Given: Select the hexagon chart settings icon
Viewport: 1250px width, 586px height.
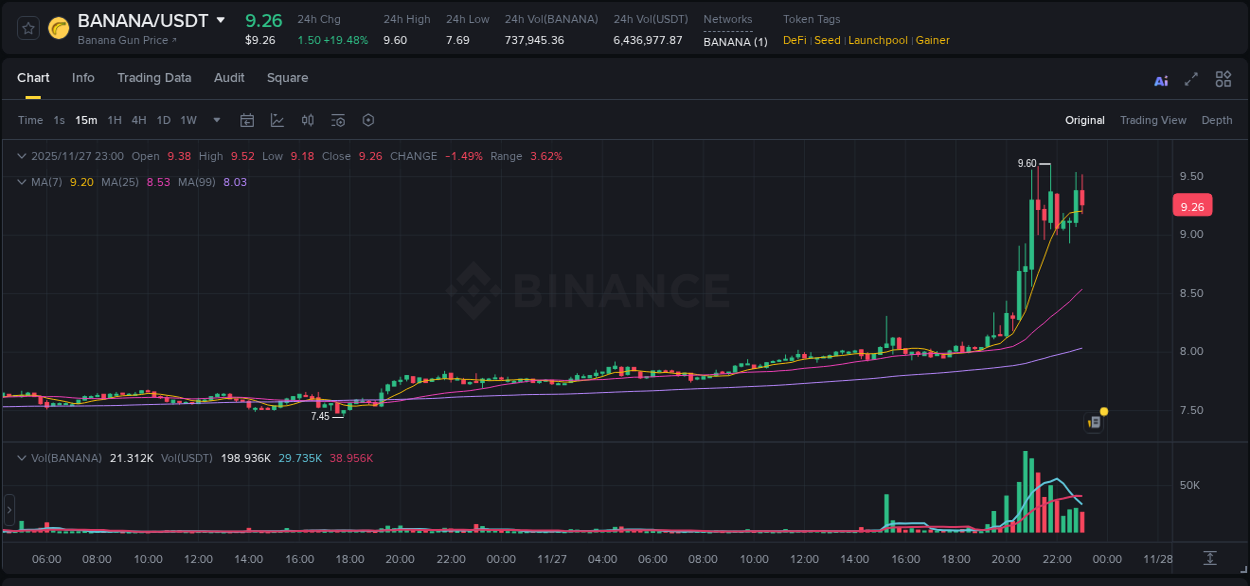Looking at the screenshot, I should click(368, 120).
